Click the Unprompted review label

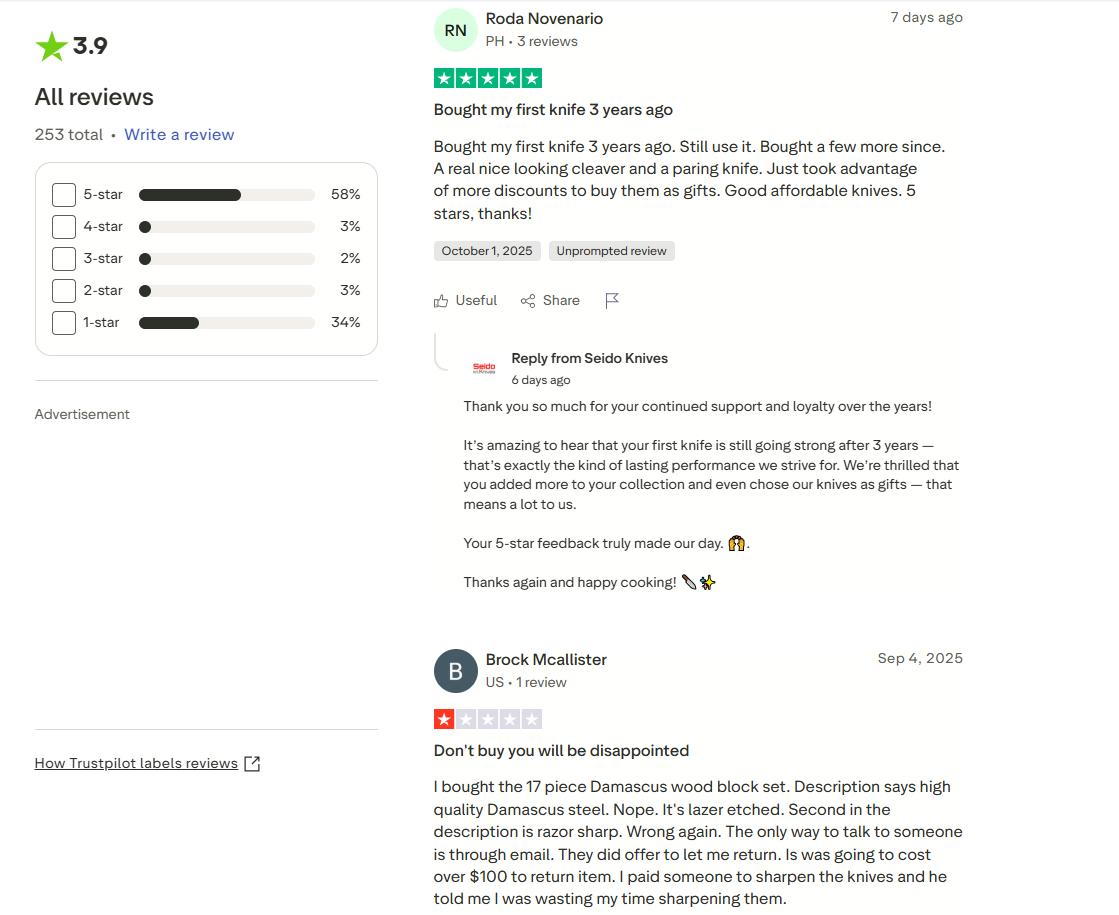(611, 251)
